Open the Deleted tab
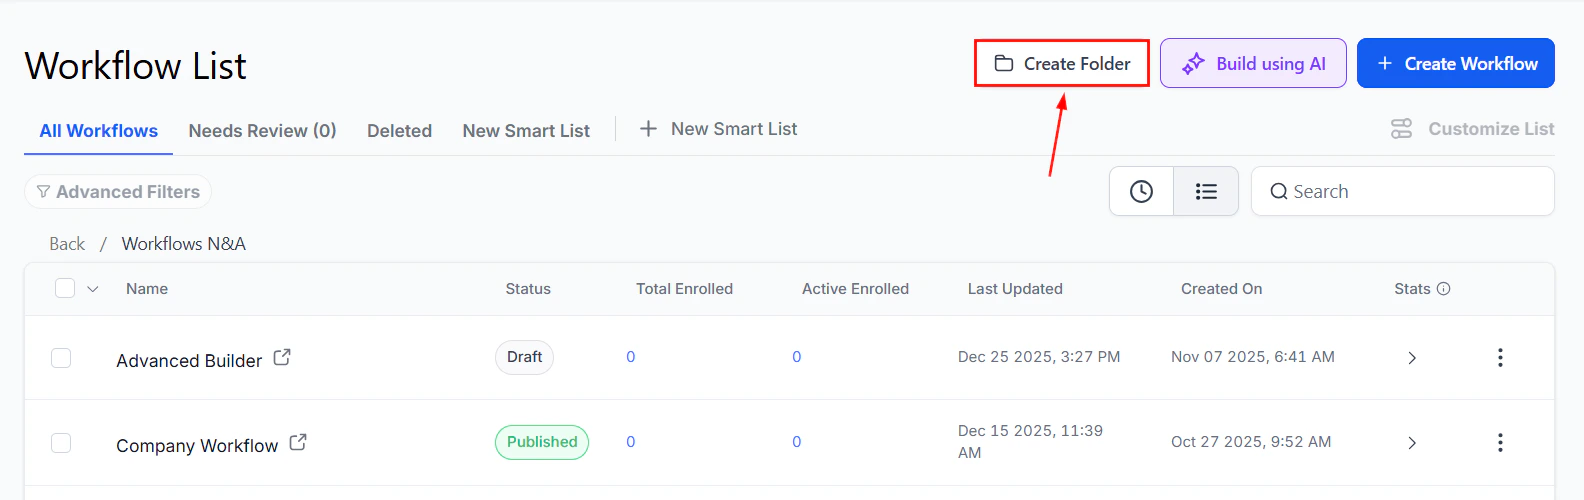This screenshot has width=1584, height=500. 399,131
